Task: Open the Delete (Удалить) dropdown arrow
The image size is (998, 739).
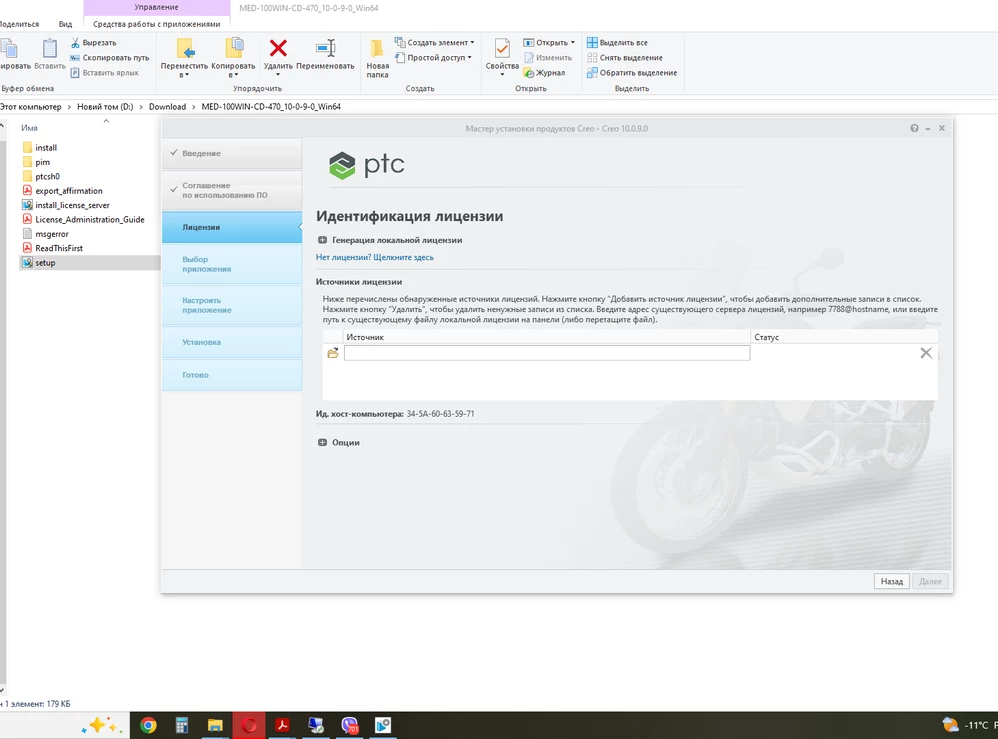Action: pyautogui.click(x=278, y=74)
